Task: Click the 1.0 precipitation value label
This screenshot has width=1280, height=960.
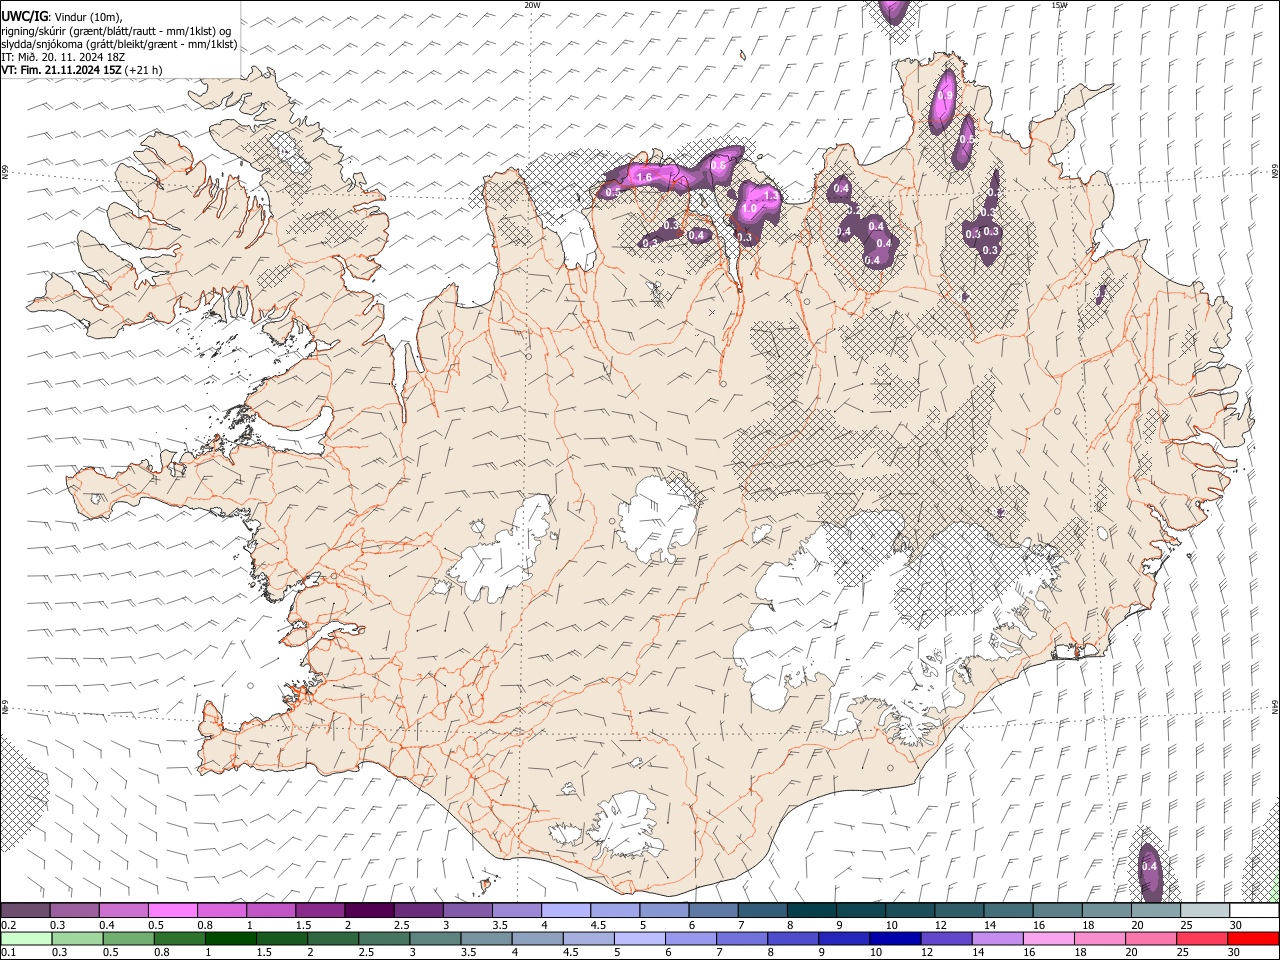Action: tap(749, 208)
